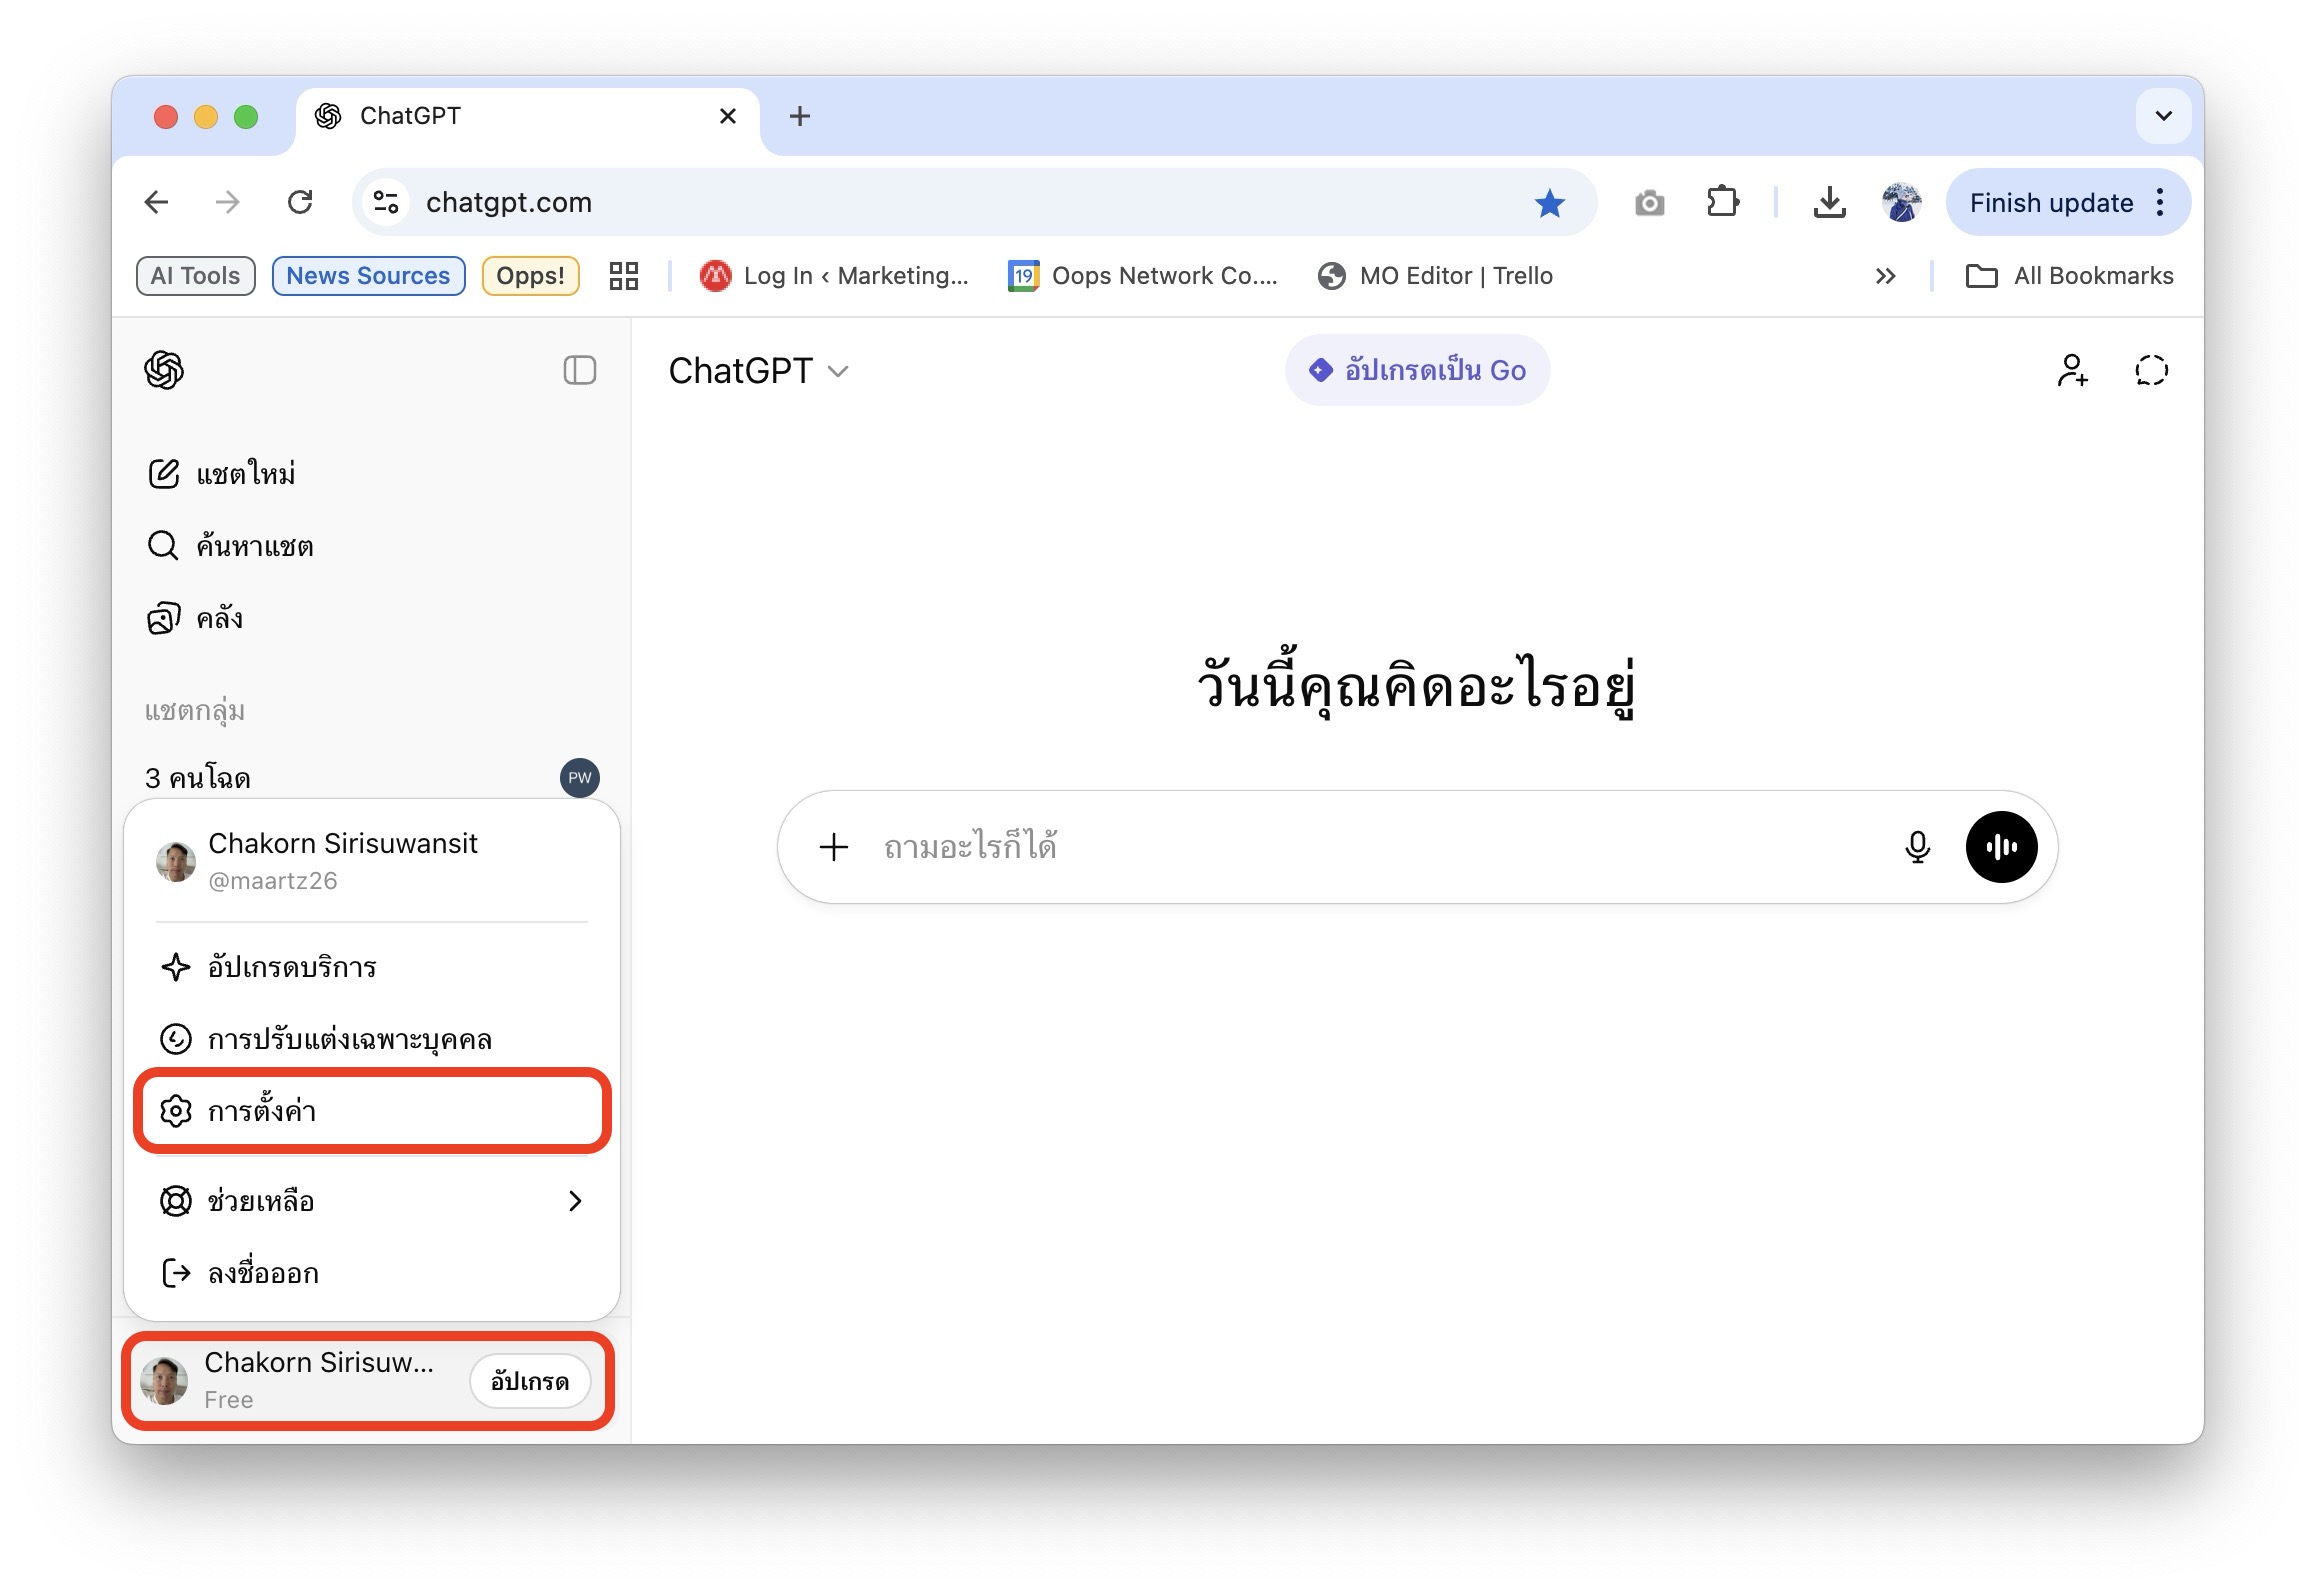Choose the log out menu item (ลงชื่อออก)
This screenshot has height=1592, width=2316.
pyautogui.click(x=372, y=1273)
